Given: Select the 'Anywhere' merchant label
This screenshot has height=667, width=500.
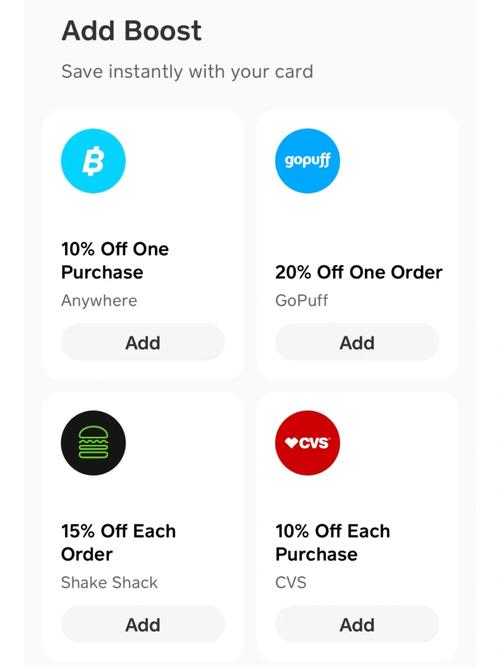Looking at the screenshot, I should [99, 301].
